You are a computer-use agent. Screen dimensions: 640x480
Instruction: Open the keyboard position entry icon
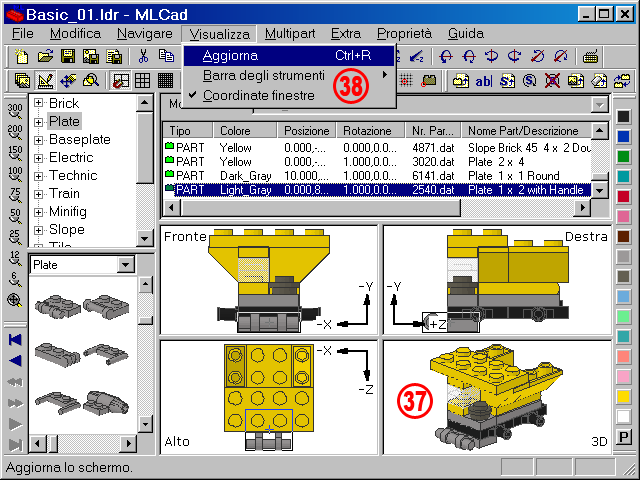click(590, 56)
